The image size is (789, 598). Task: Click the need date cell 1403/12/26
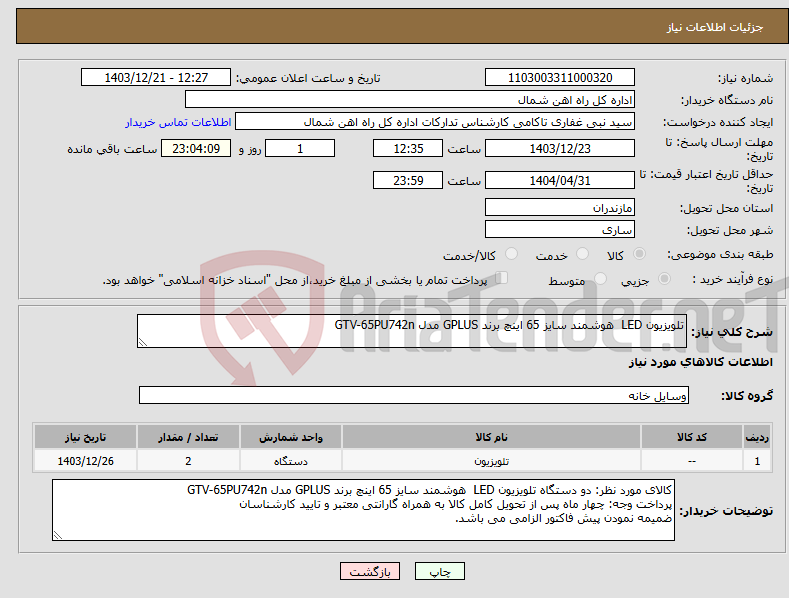point(85,461)
